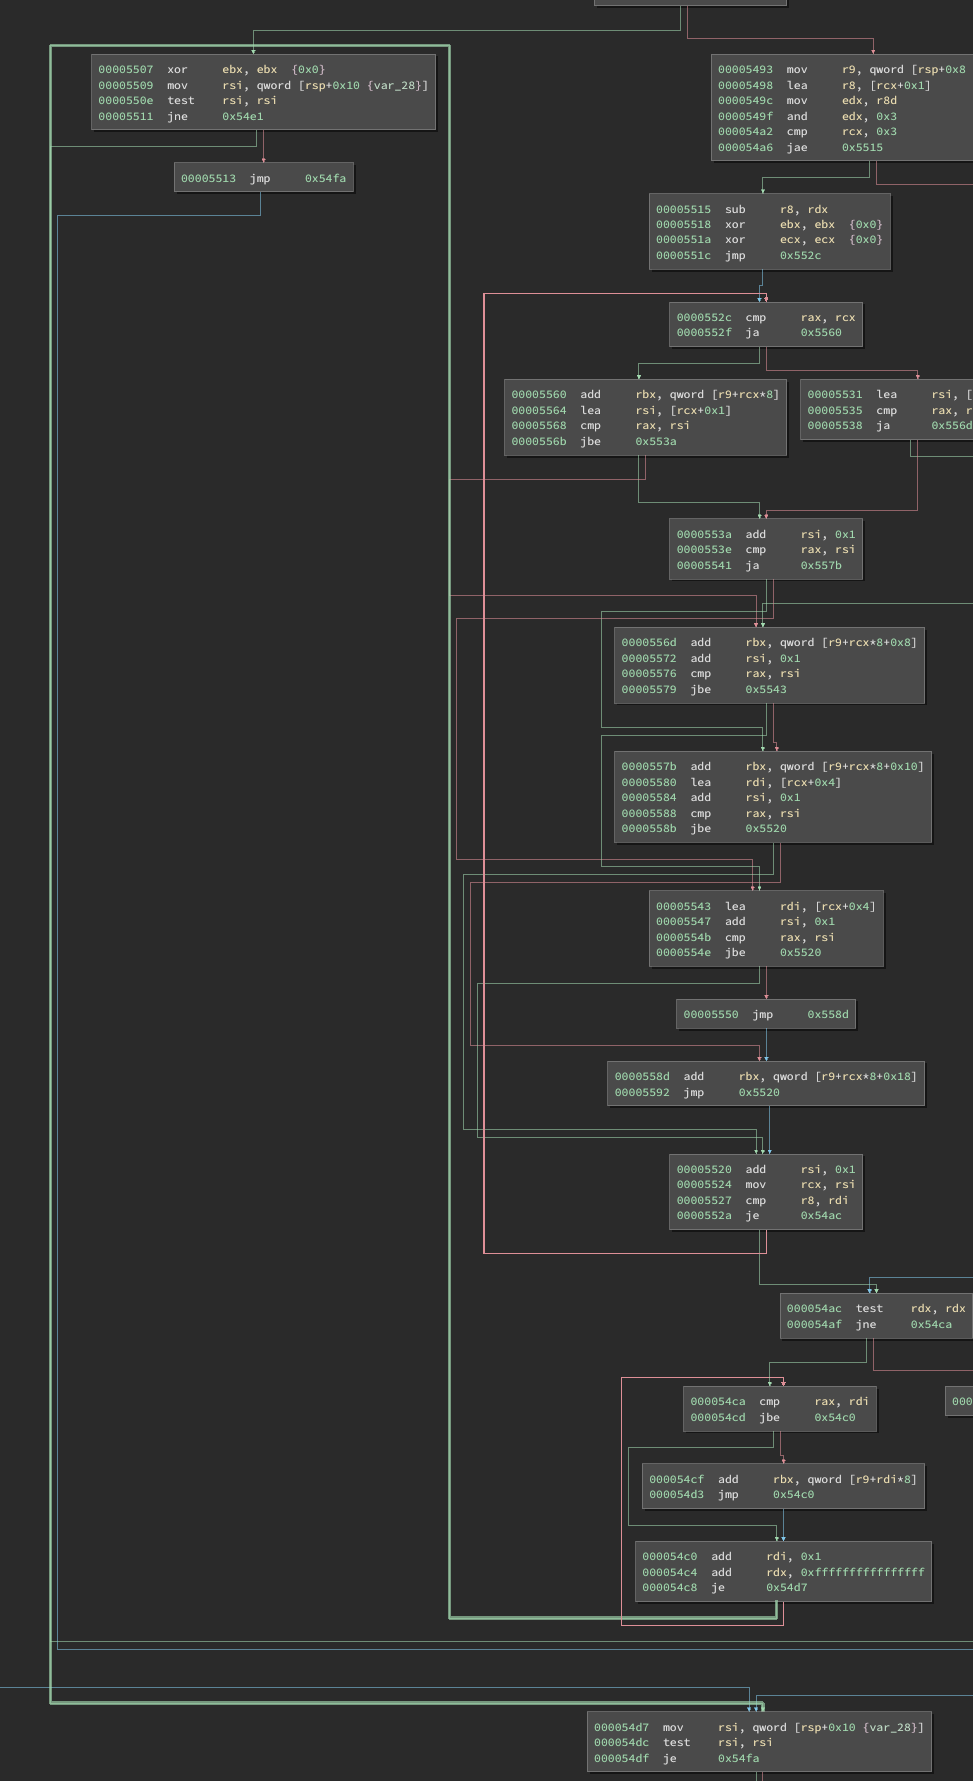Follow the jae target 0x5515
The height and width of the screenshot is (1781, 973).
coord(862,147)
